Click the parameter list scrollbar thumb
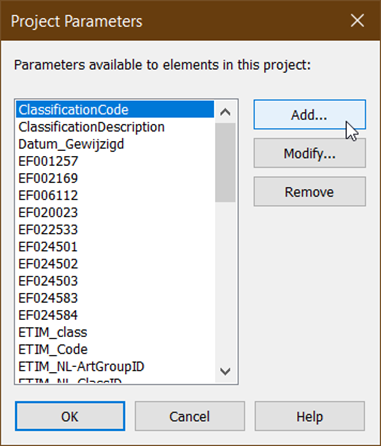Screen dimensions: 381x446 (225, 162)
